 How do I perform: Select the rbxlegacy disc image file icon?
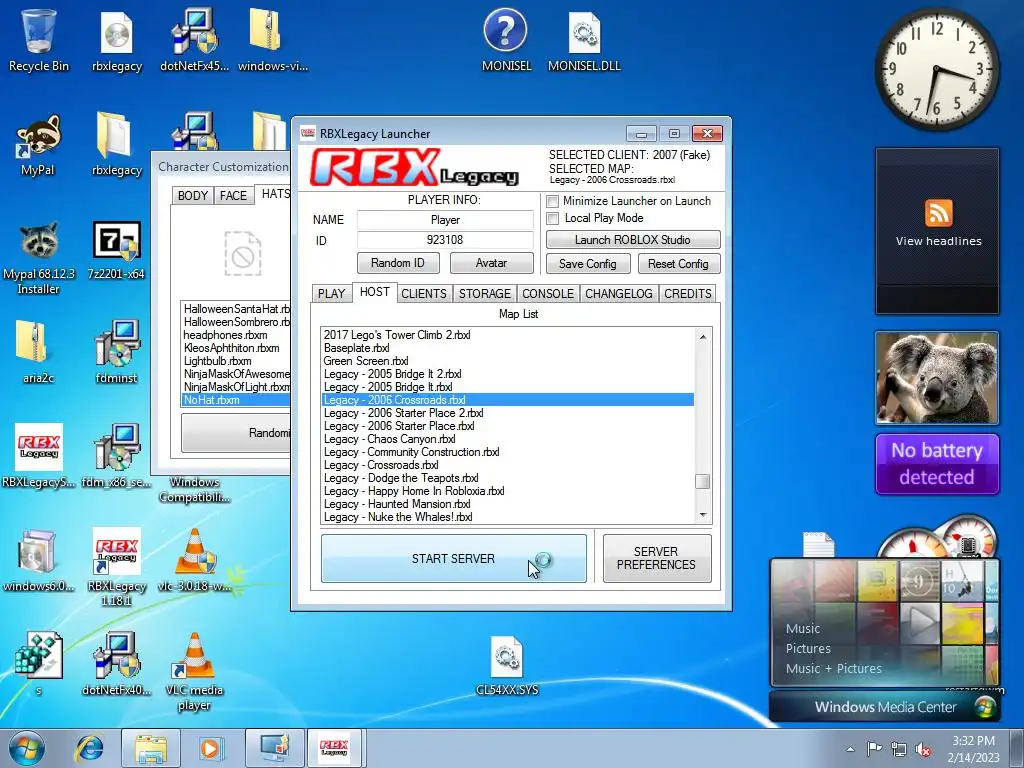point(117,40)
